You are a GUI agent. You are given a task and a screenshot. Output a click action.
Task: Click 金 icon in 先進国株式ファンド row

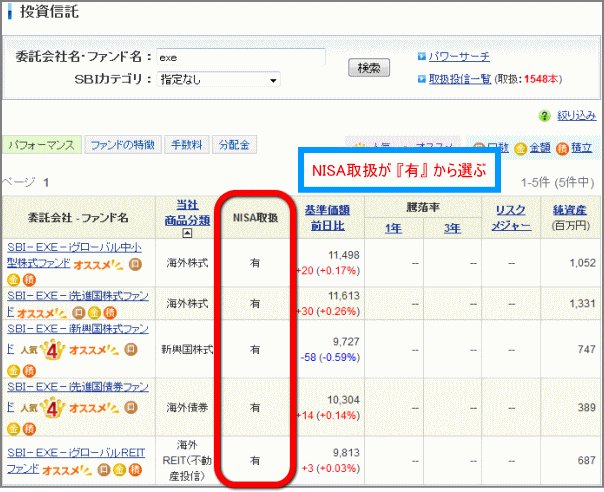coord(94,312)
